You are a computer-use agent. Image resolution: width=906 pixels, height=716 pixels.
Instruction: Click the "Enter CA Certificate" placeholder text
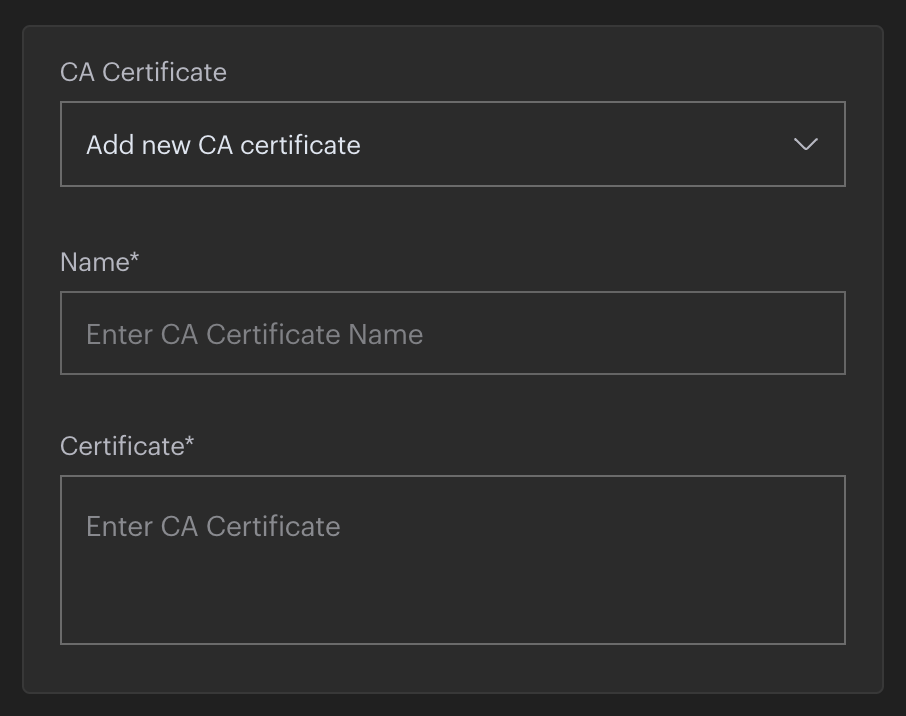(213, 527)
